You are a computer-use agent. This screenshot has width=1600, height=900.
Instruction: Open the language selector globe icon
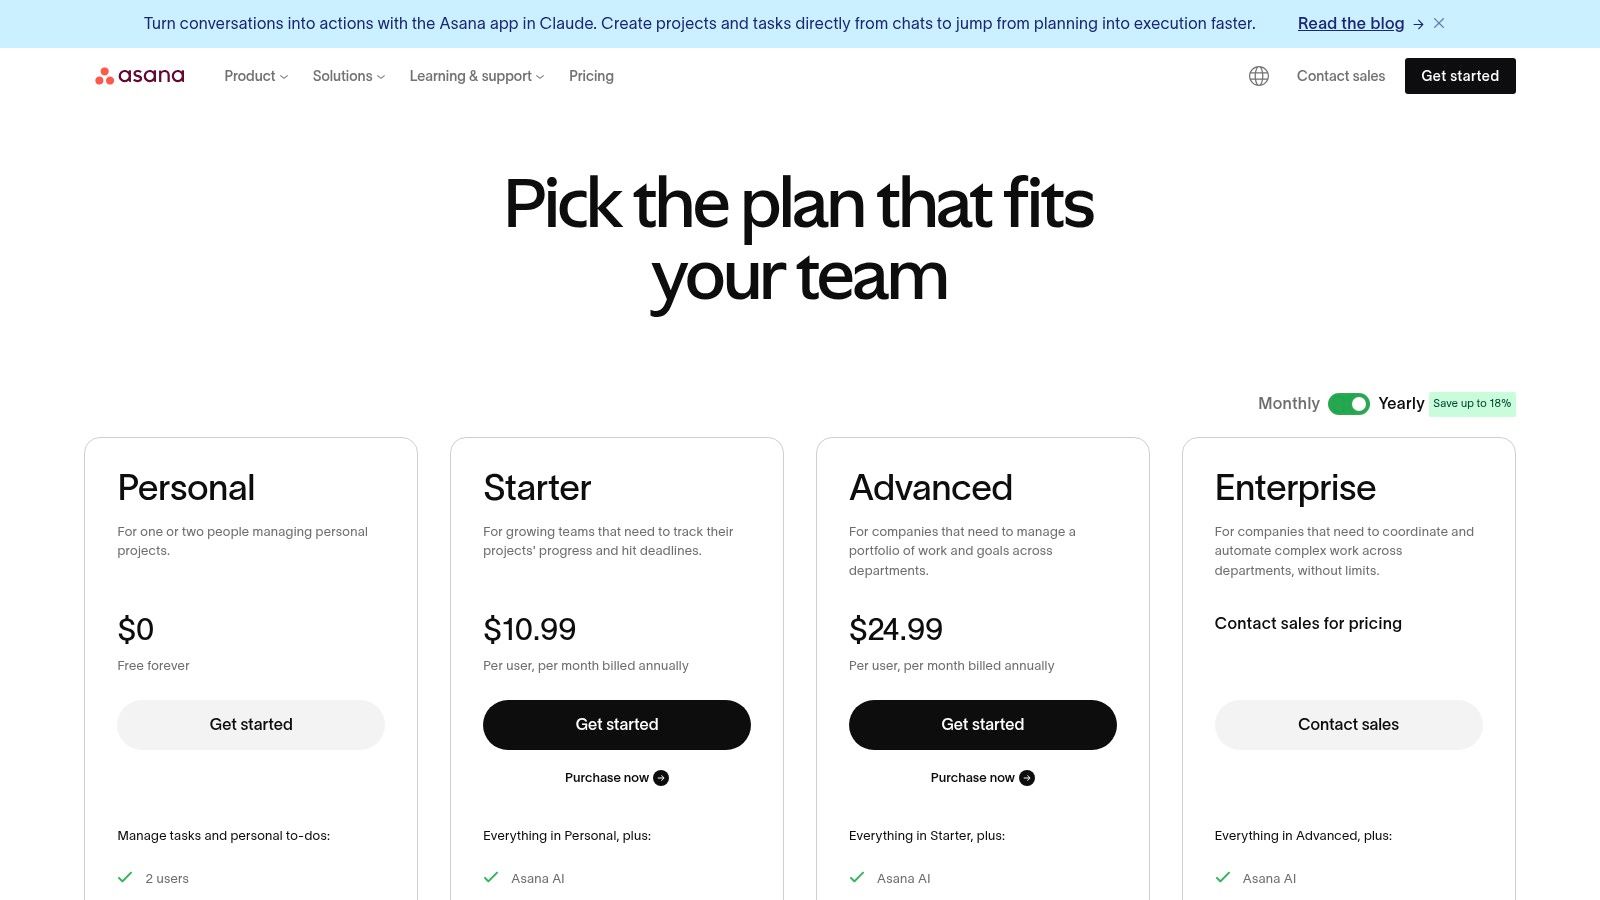coord(1258,75)
